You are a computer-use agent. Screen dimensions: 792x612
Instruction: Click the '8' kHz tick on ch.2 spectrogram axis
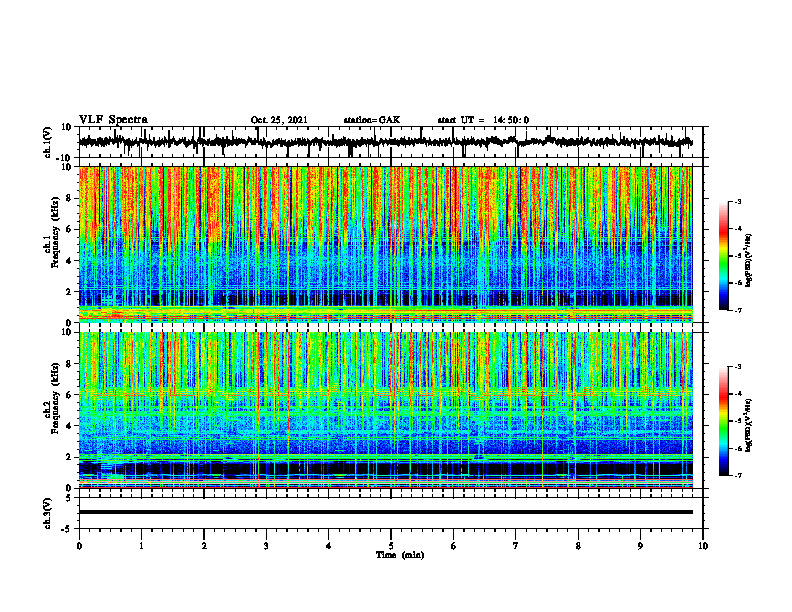(70, 364)
